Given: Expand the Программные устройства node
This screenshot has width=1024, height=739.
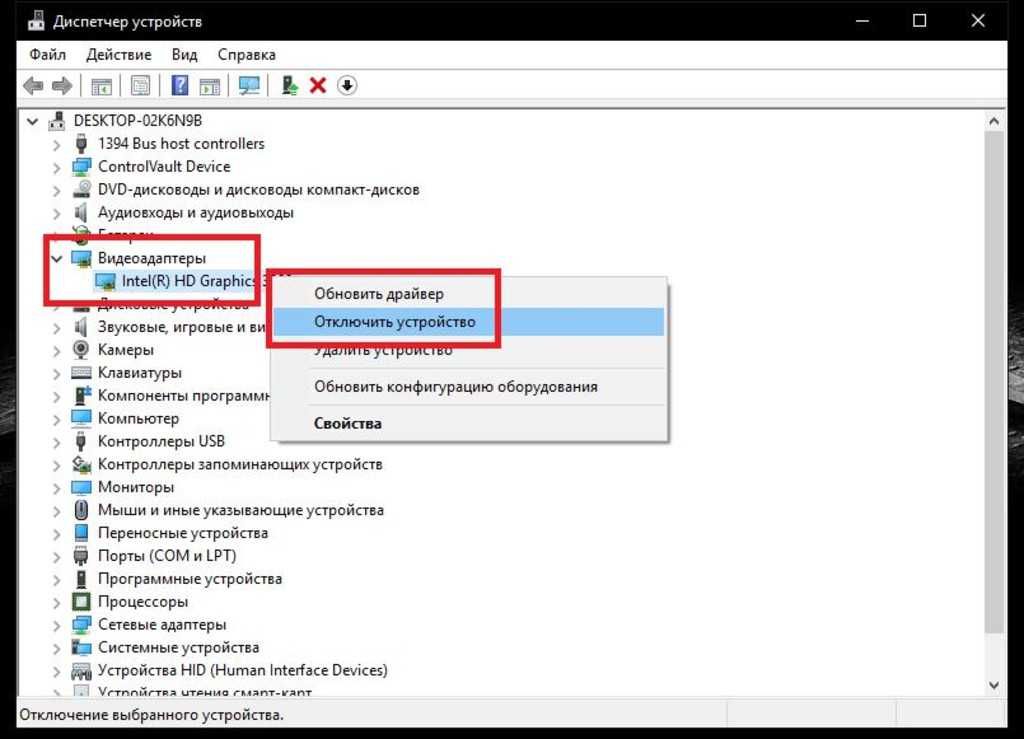Looking at the screenshot, I should (x=57, y=579).
